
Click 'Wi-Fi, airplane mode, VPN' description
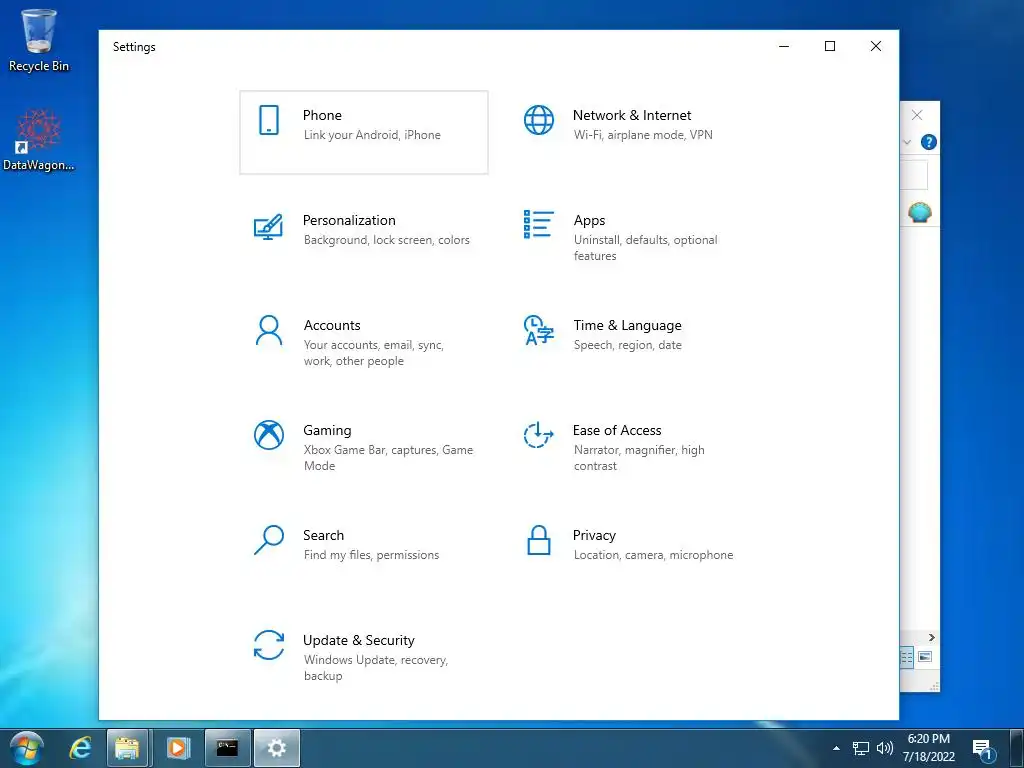(x=643, y=135)
